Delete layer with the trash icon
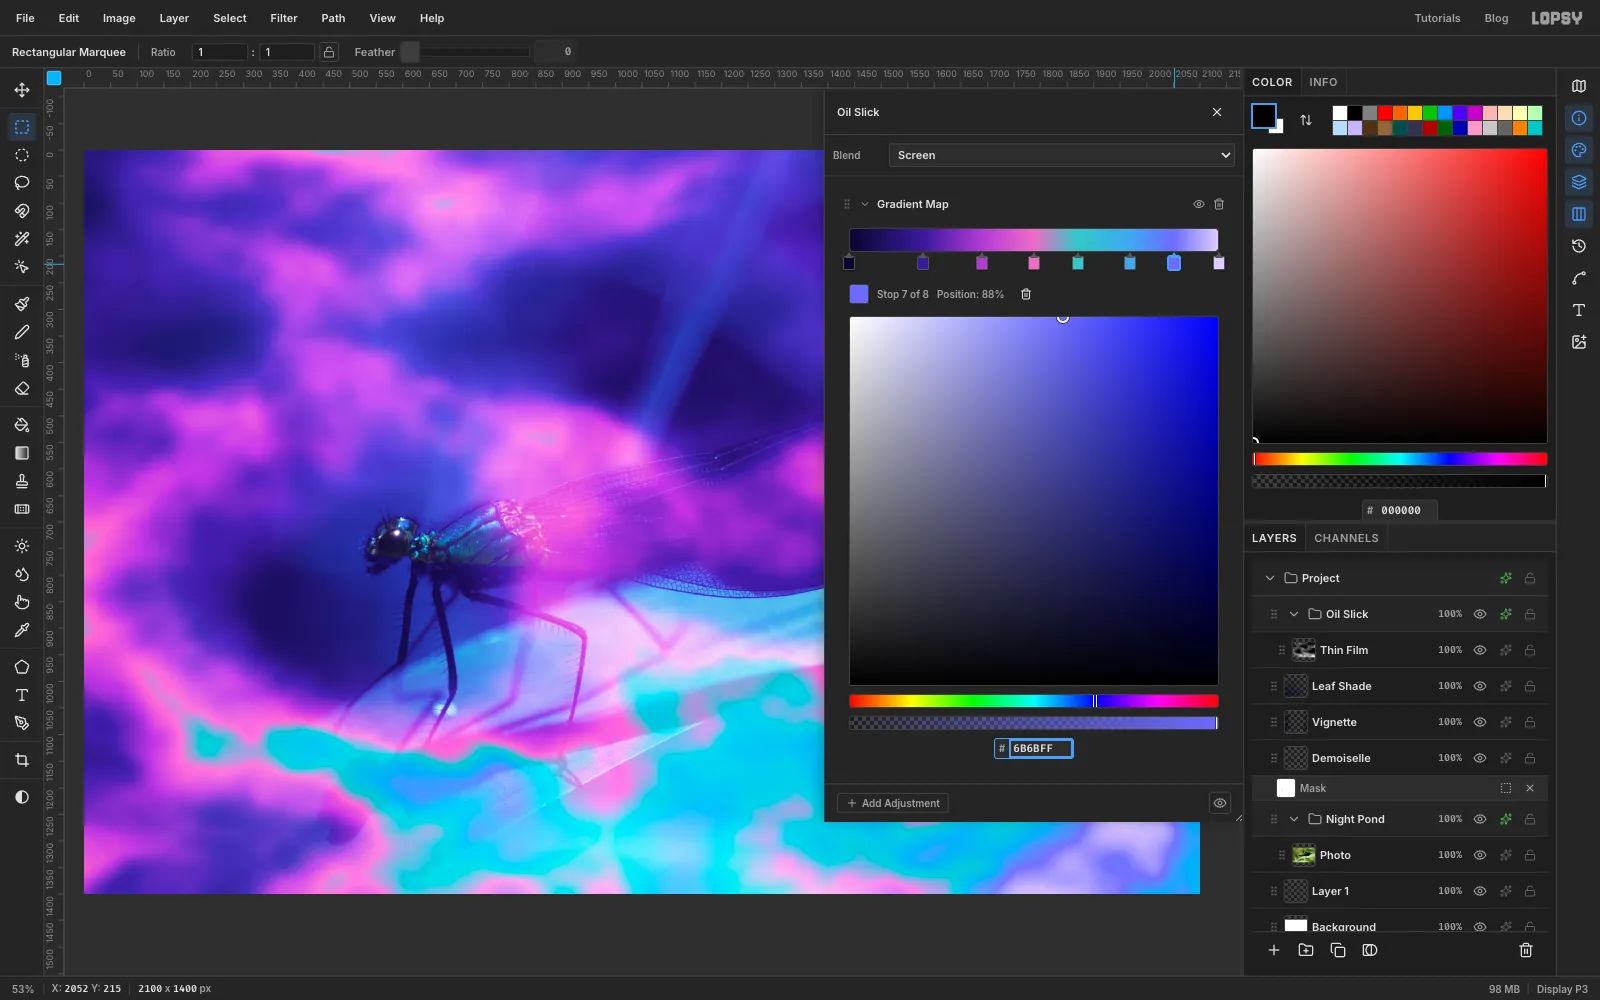Image resolution: width=1600 pixels, height=1000 pixels. tap(1526, 950)
